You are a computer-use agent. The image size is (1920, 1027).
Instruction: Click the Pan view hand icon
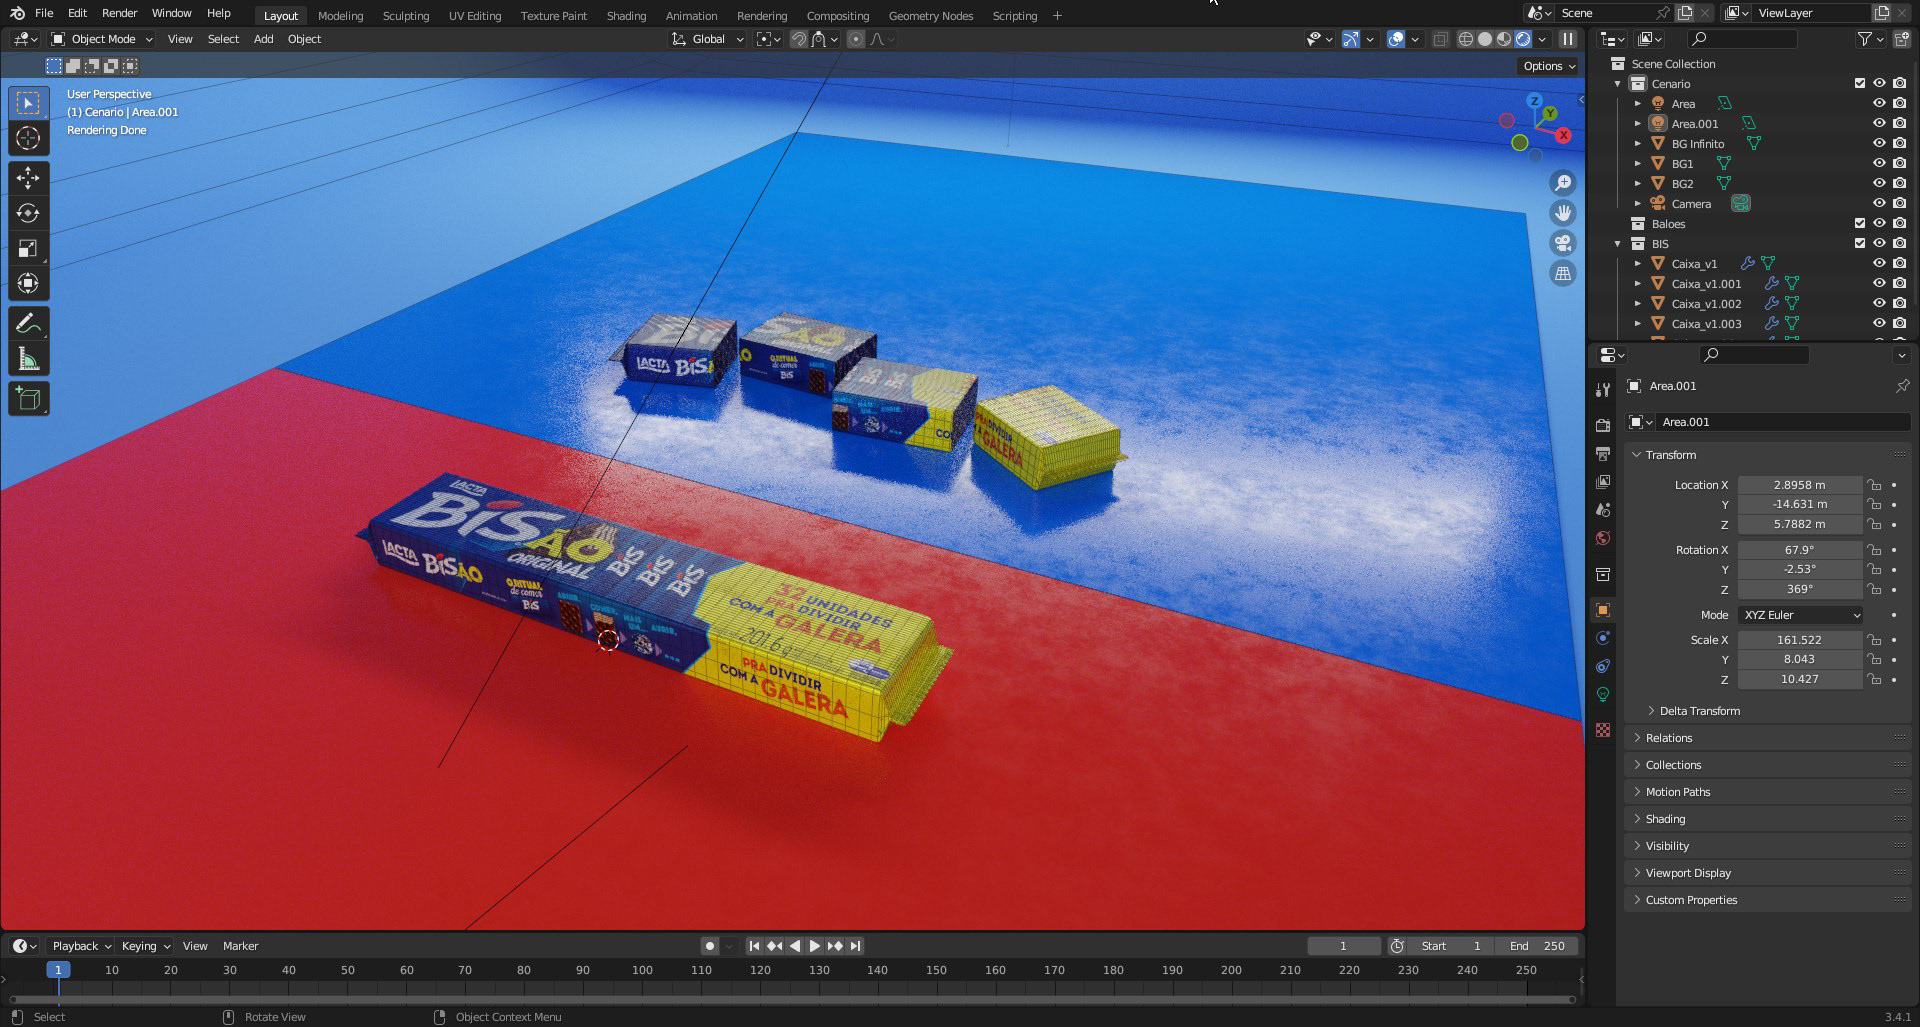tap(1562, 213)
